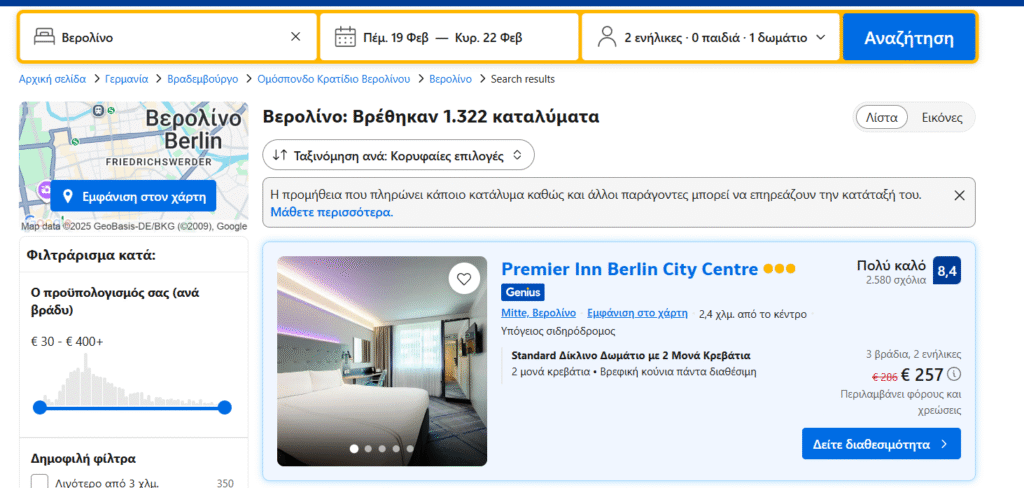Click the calendar icon in the date field
1024x488 pixels.
(x=345, y=37)
